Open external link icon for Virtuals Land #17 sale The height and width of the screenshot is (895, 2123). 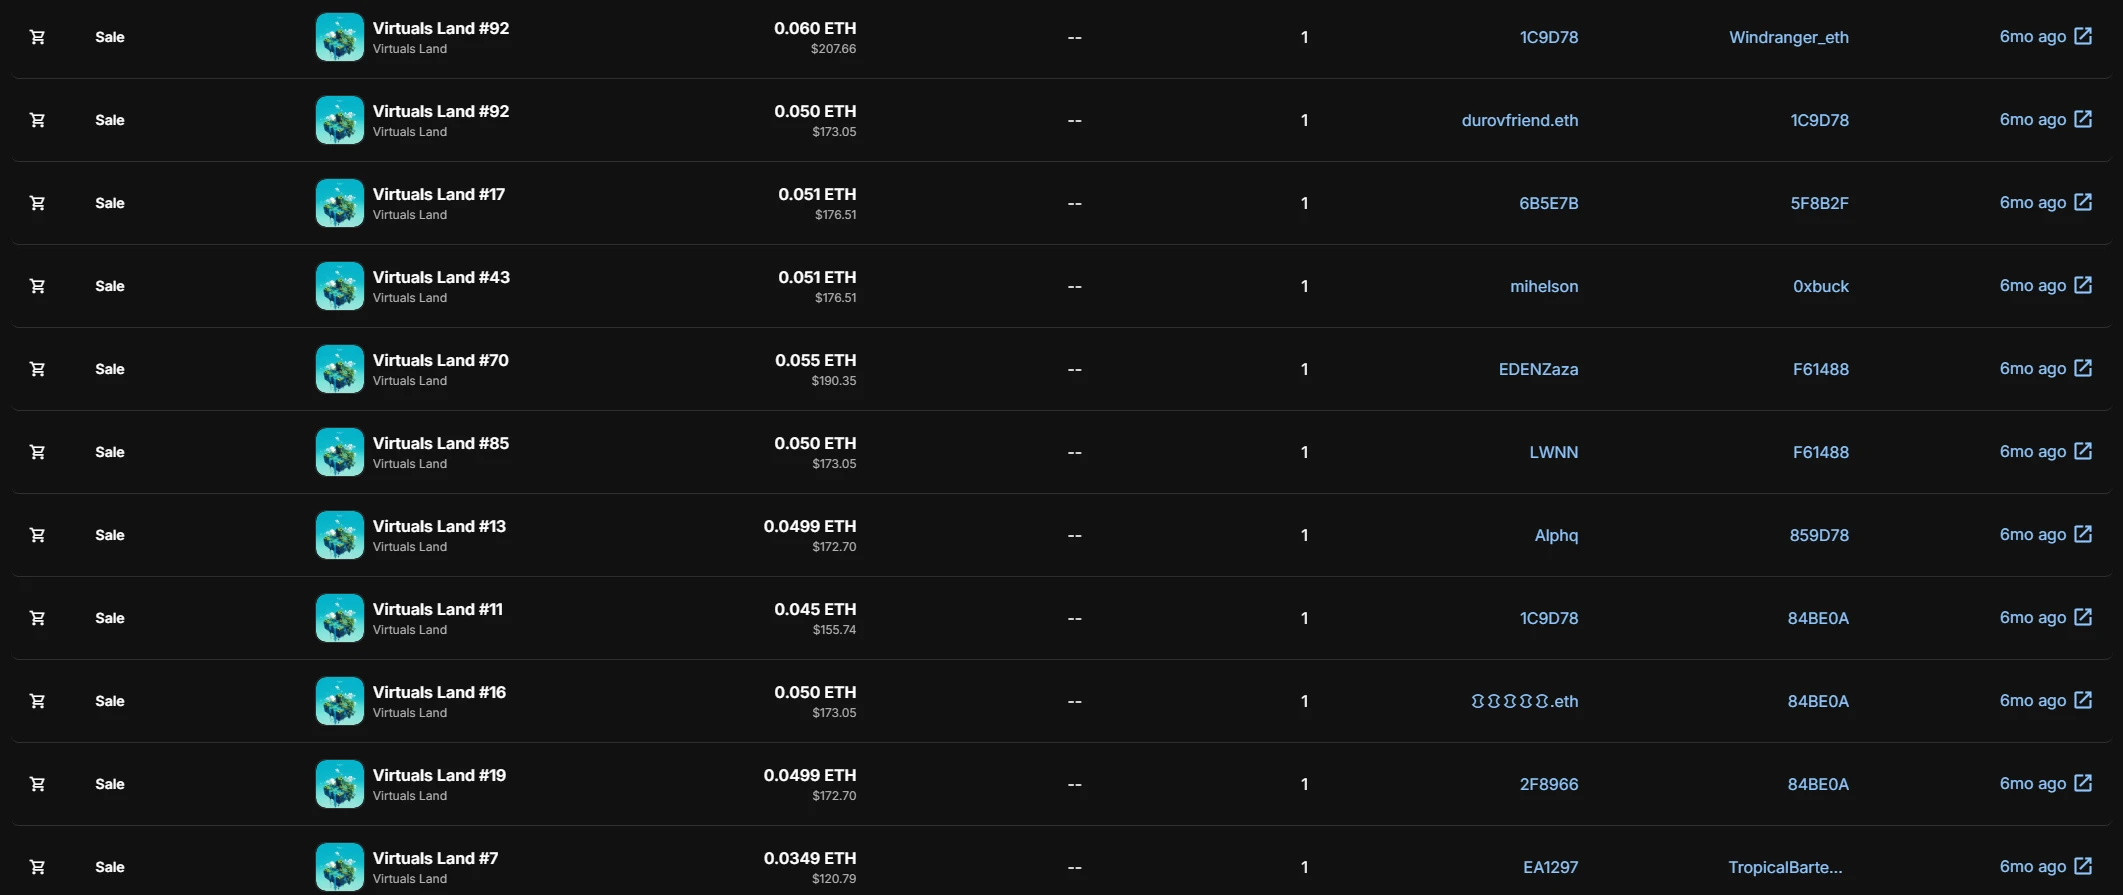[x=2083, y=202]
